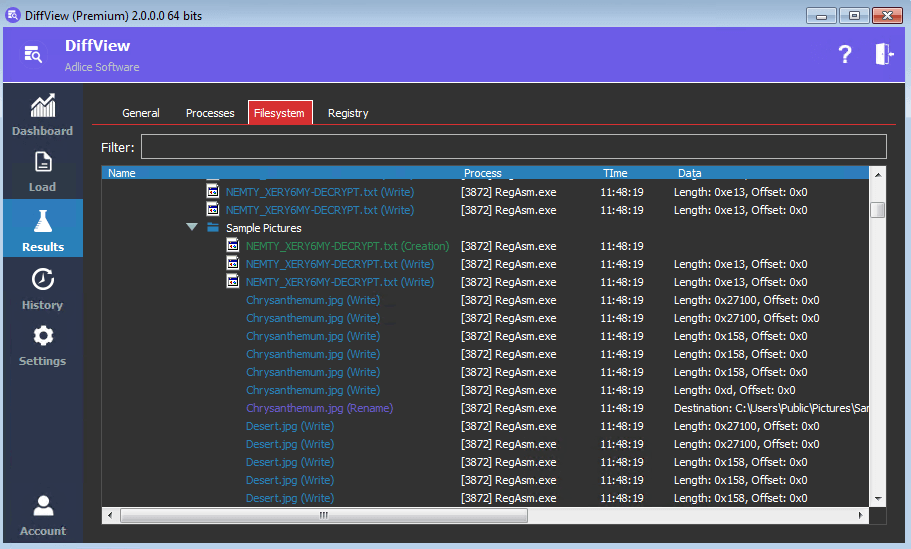This screenshot has height=549, width=911.
Task: Select NEMTY_XERY6MY-DECRYPT.txt (Creation) entry
Action: 347,246
